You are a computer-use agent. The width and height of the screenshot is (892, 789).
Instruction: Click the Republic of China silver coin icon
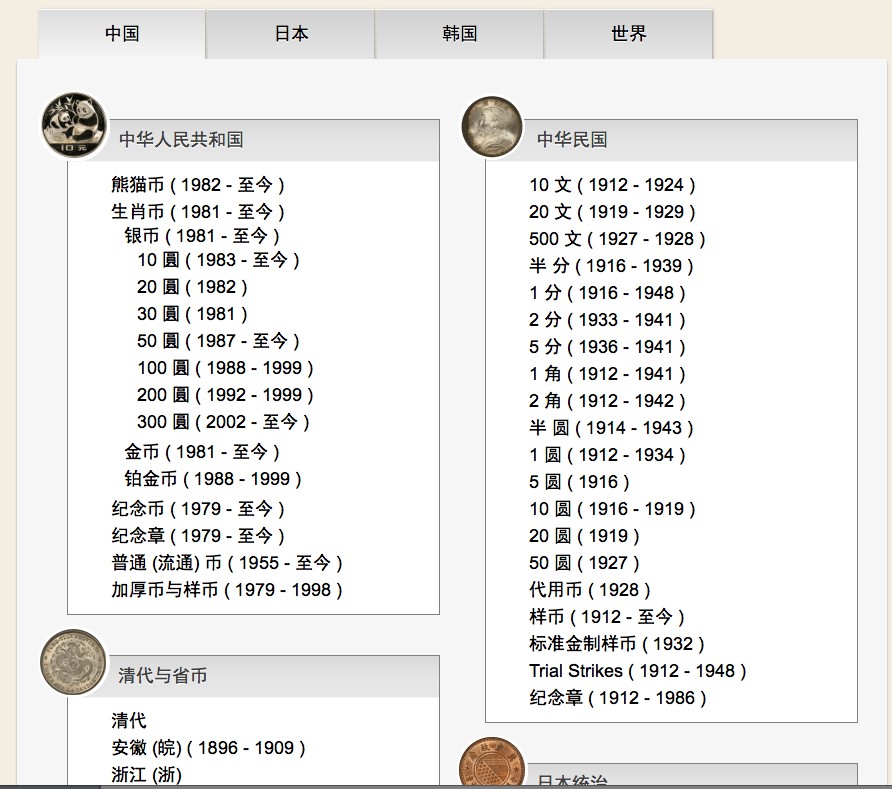pyautogui.click(x=492, y=128)
